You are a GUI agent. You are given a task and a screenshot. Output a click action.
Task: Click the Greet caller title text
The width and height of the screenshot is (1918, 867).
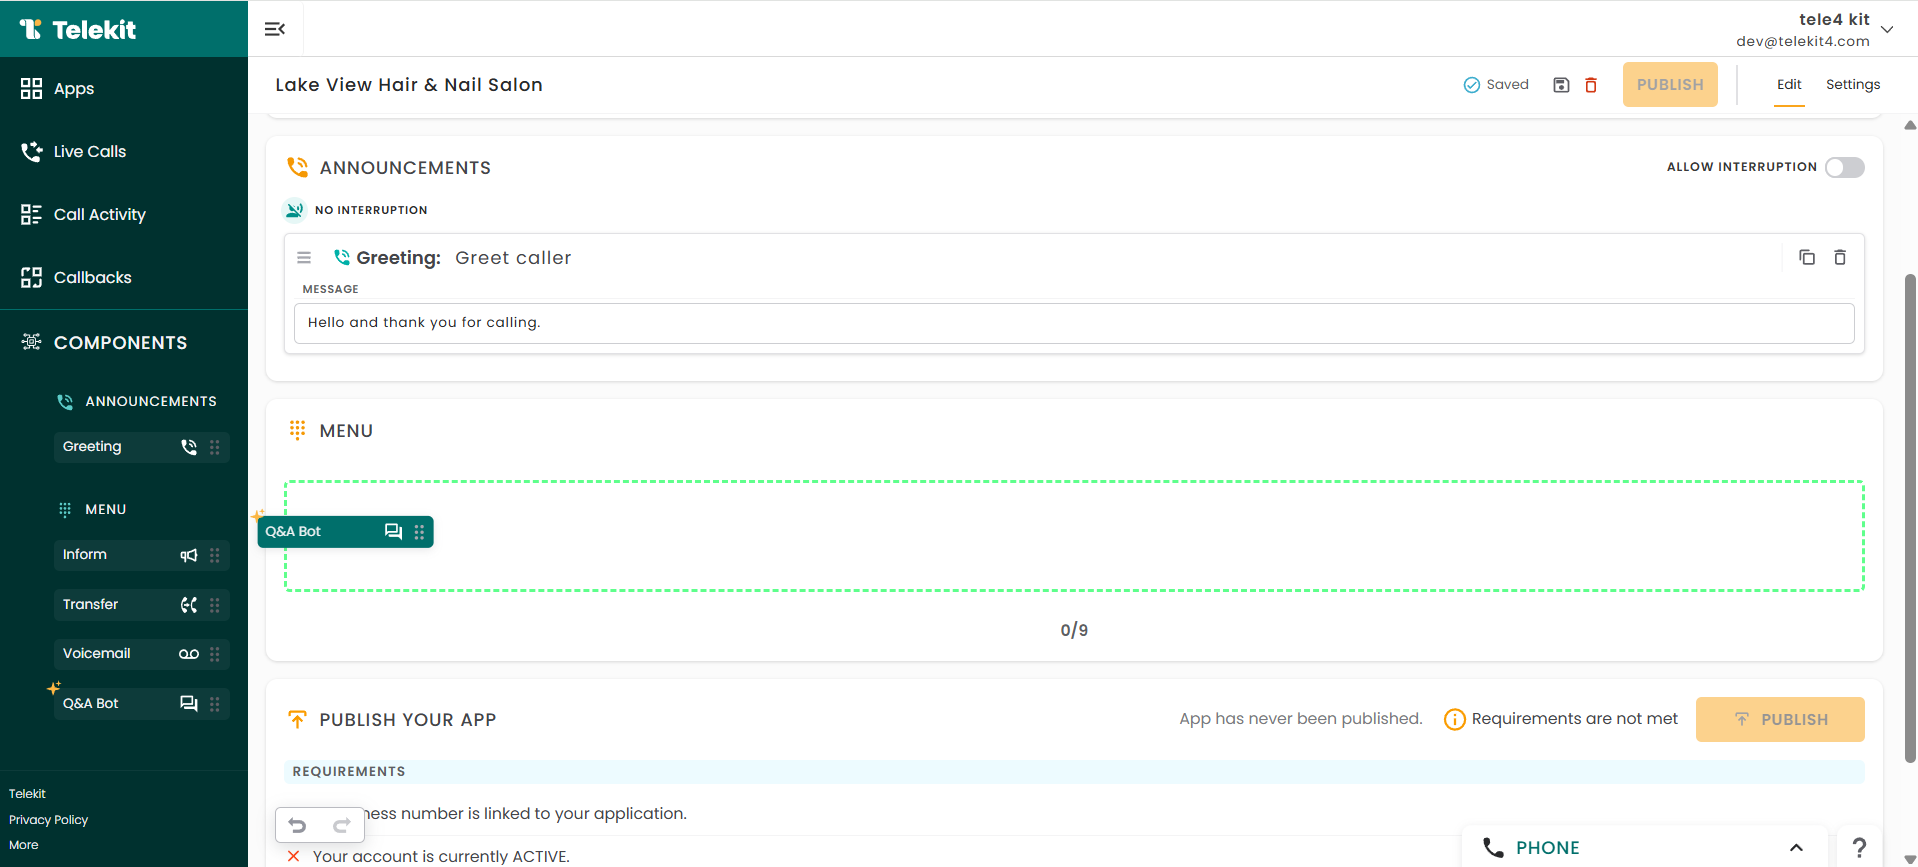coord(513,258)
